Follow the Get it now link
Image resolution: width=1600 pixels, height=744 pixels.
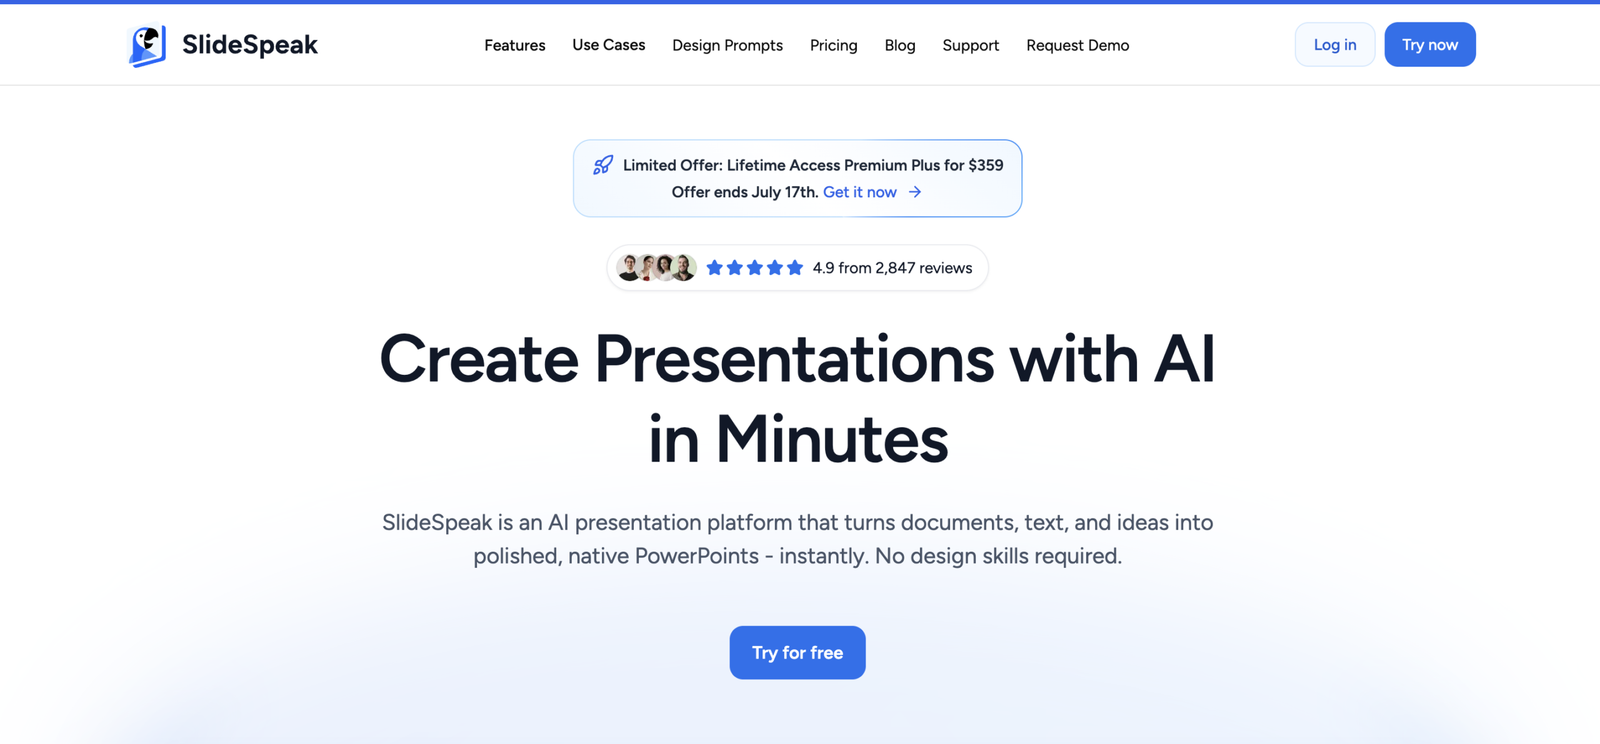(860, 192)
